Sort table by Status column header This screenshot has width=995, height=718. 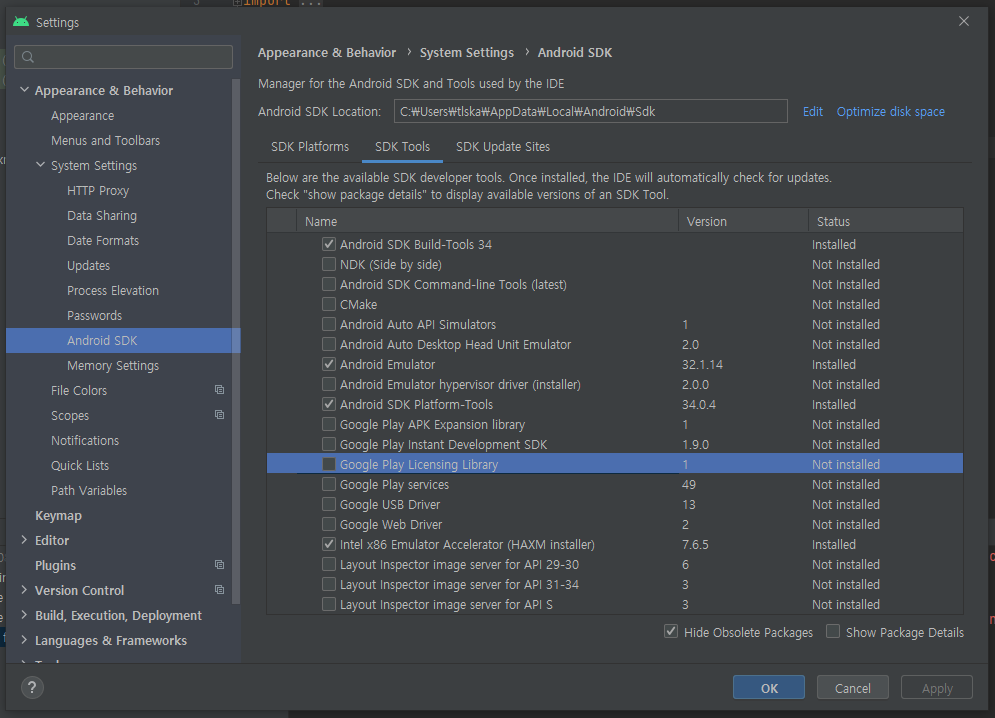coord(886,221)
